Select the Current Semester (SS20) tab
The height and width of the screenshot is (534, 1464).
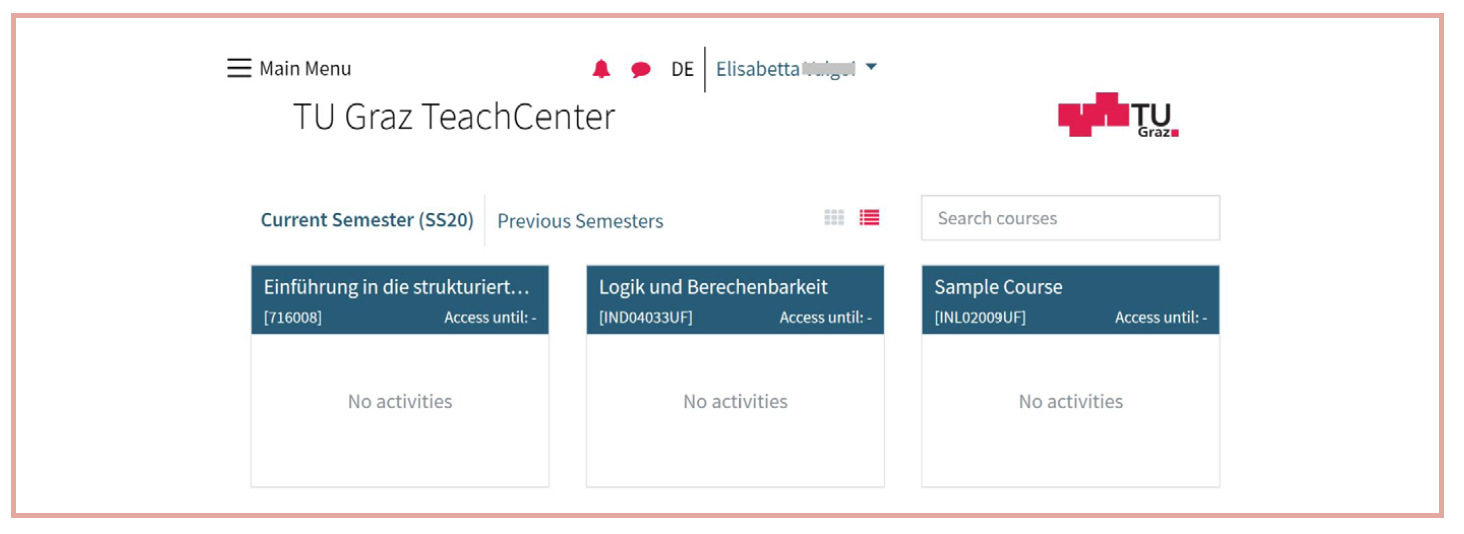click(367, 220)
